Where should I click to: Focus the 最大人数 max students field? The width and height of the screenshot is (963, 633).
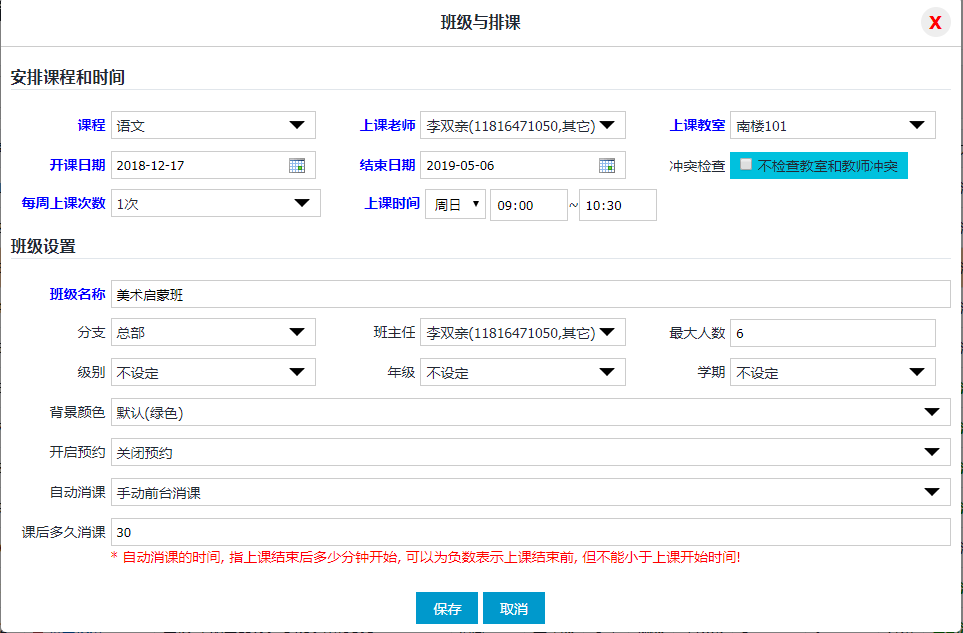tap(832, 332)
